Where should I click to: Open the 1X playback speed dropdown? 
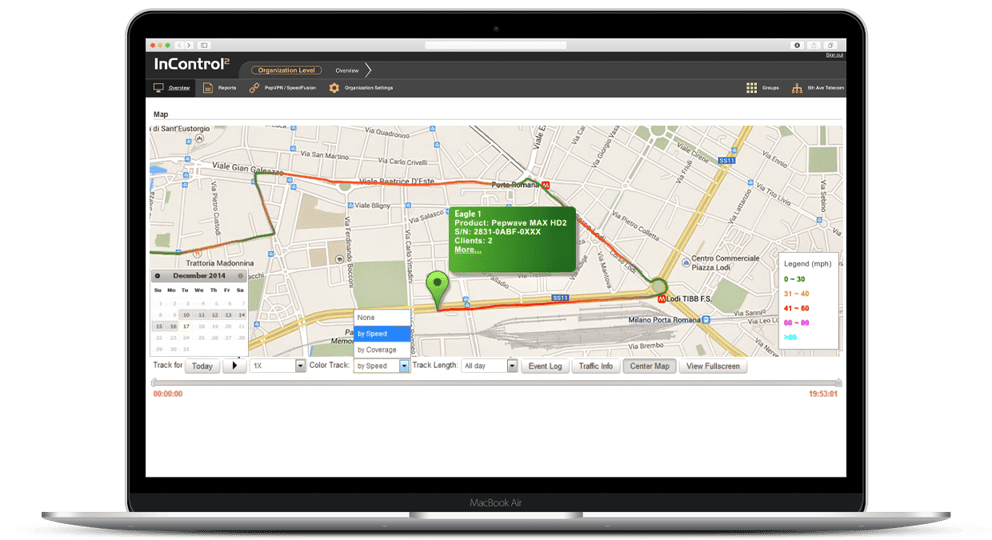pyautogui.click(x=278, y=365)
